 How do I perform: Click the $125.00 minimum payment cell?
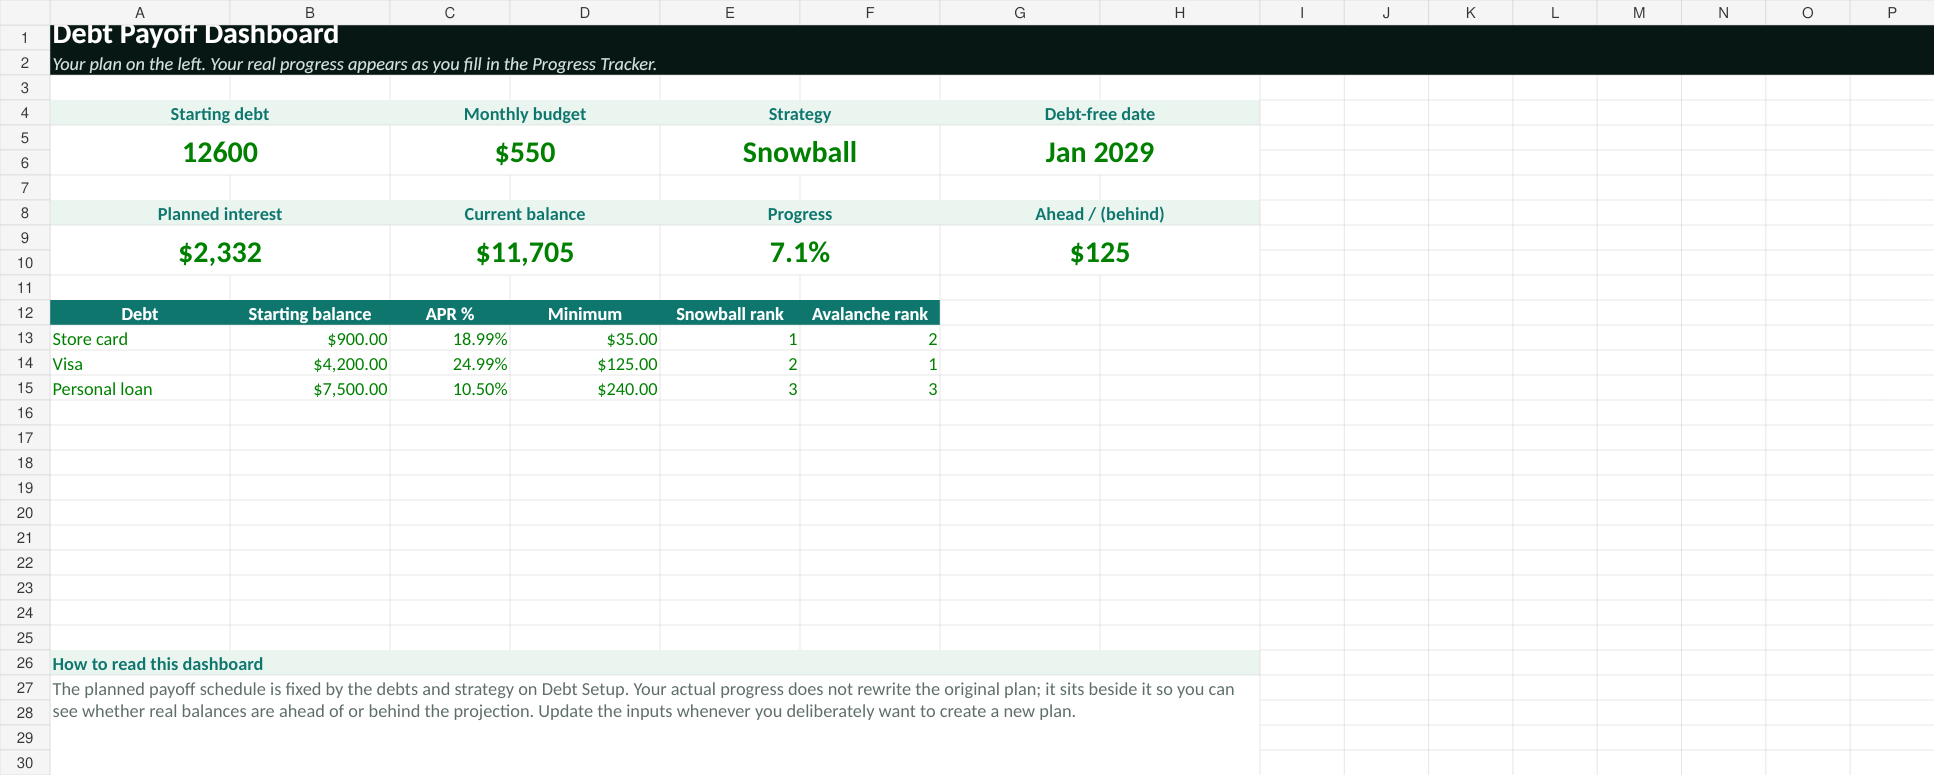point(585,364)
